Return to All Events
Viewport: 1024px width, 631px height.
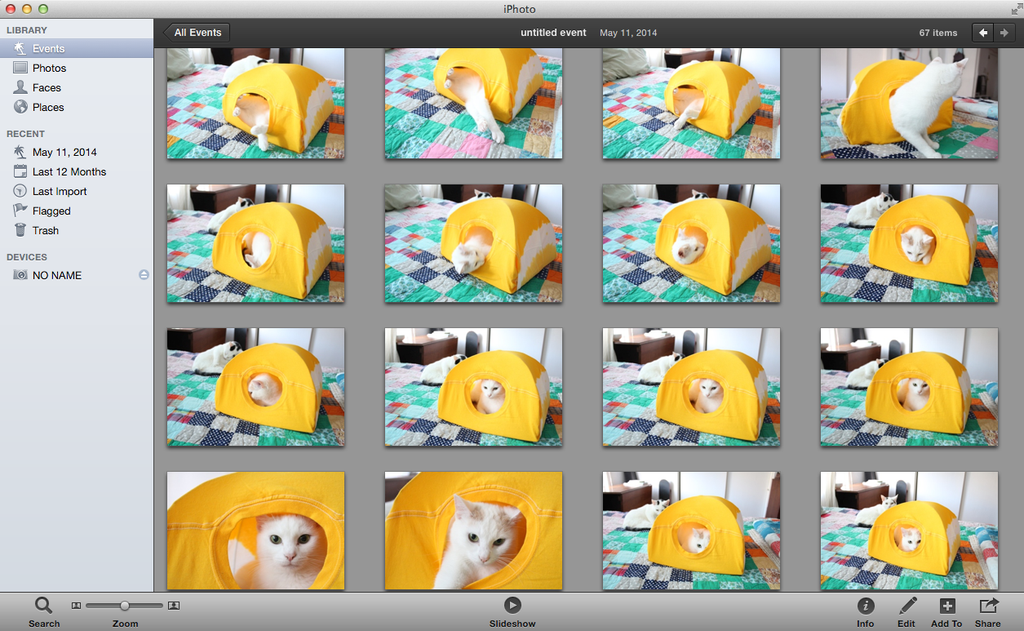197,33
